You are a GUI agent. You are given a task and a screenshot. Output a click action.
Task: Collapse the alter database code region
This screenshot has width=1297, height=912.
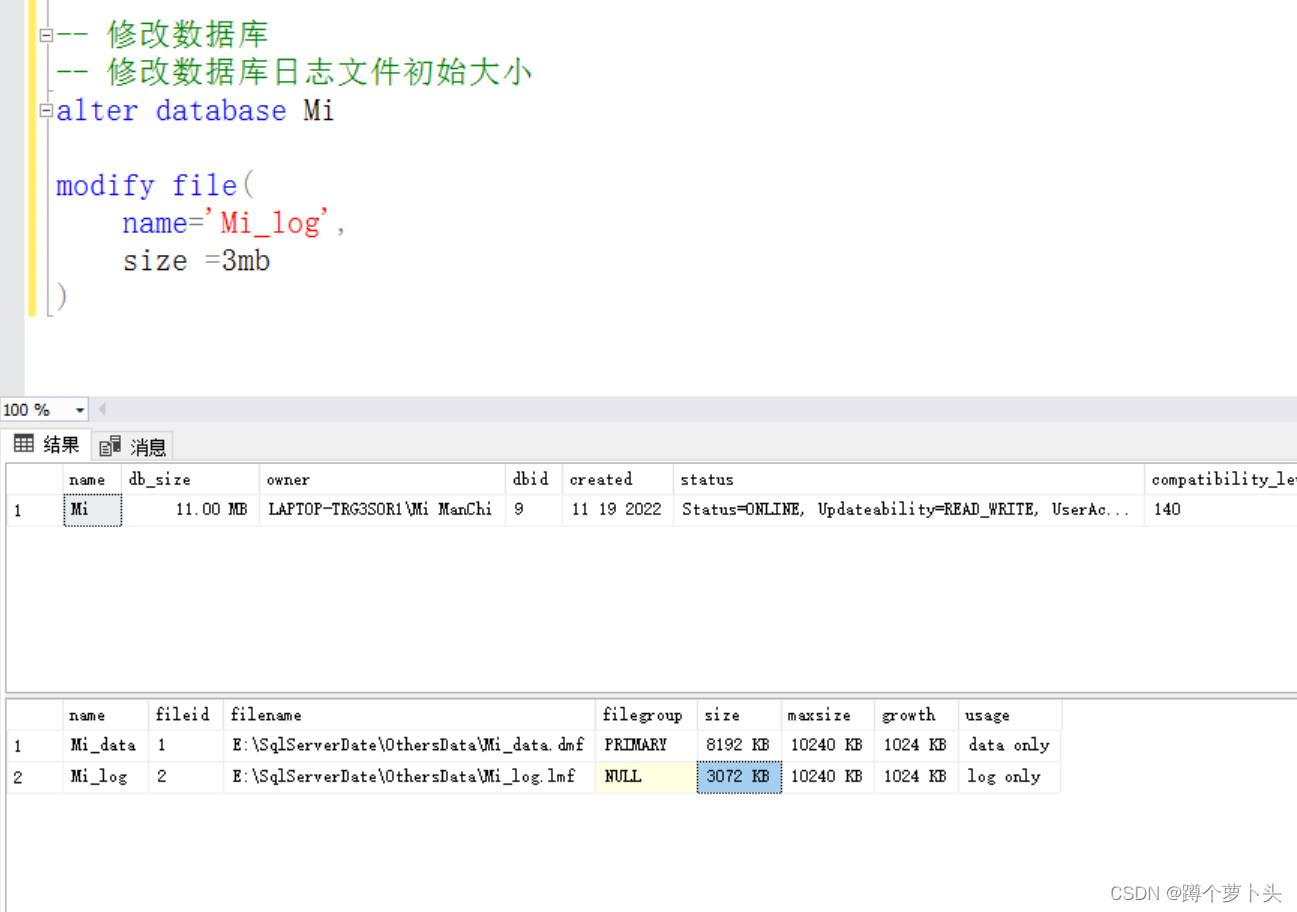[x=45, y=111]
